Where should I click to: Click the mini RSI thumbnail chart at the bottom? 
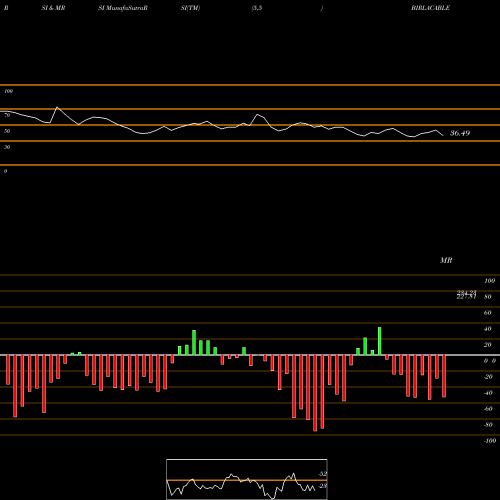pos(247,479)
